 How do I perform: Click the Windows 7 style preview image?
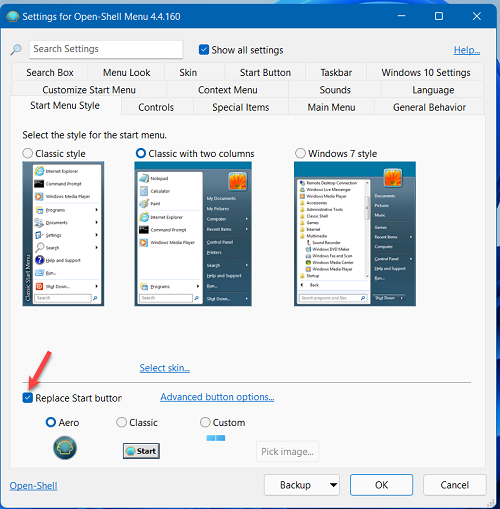click(355, 234)
